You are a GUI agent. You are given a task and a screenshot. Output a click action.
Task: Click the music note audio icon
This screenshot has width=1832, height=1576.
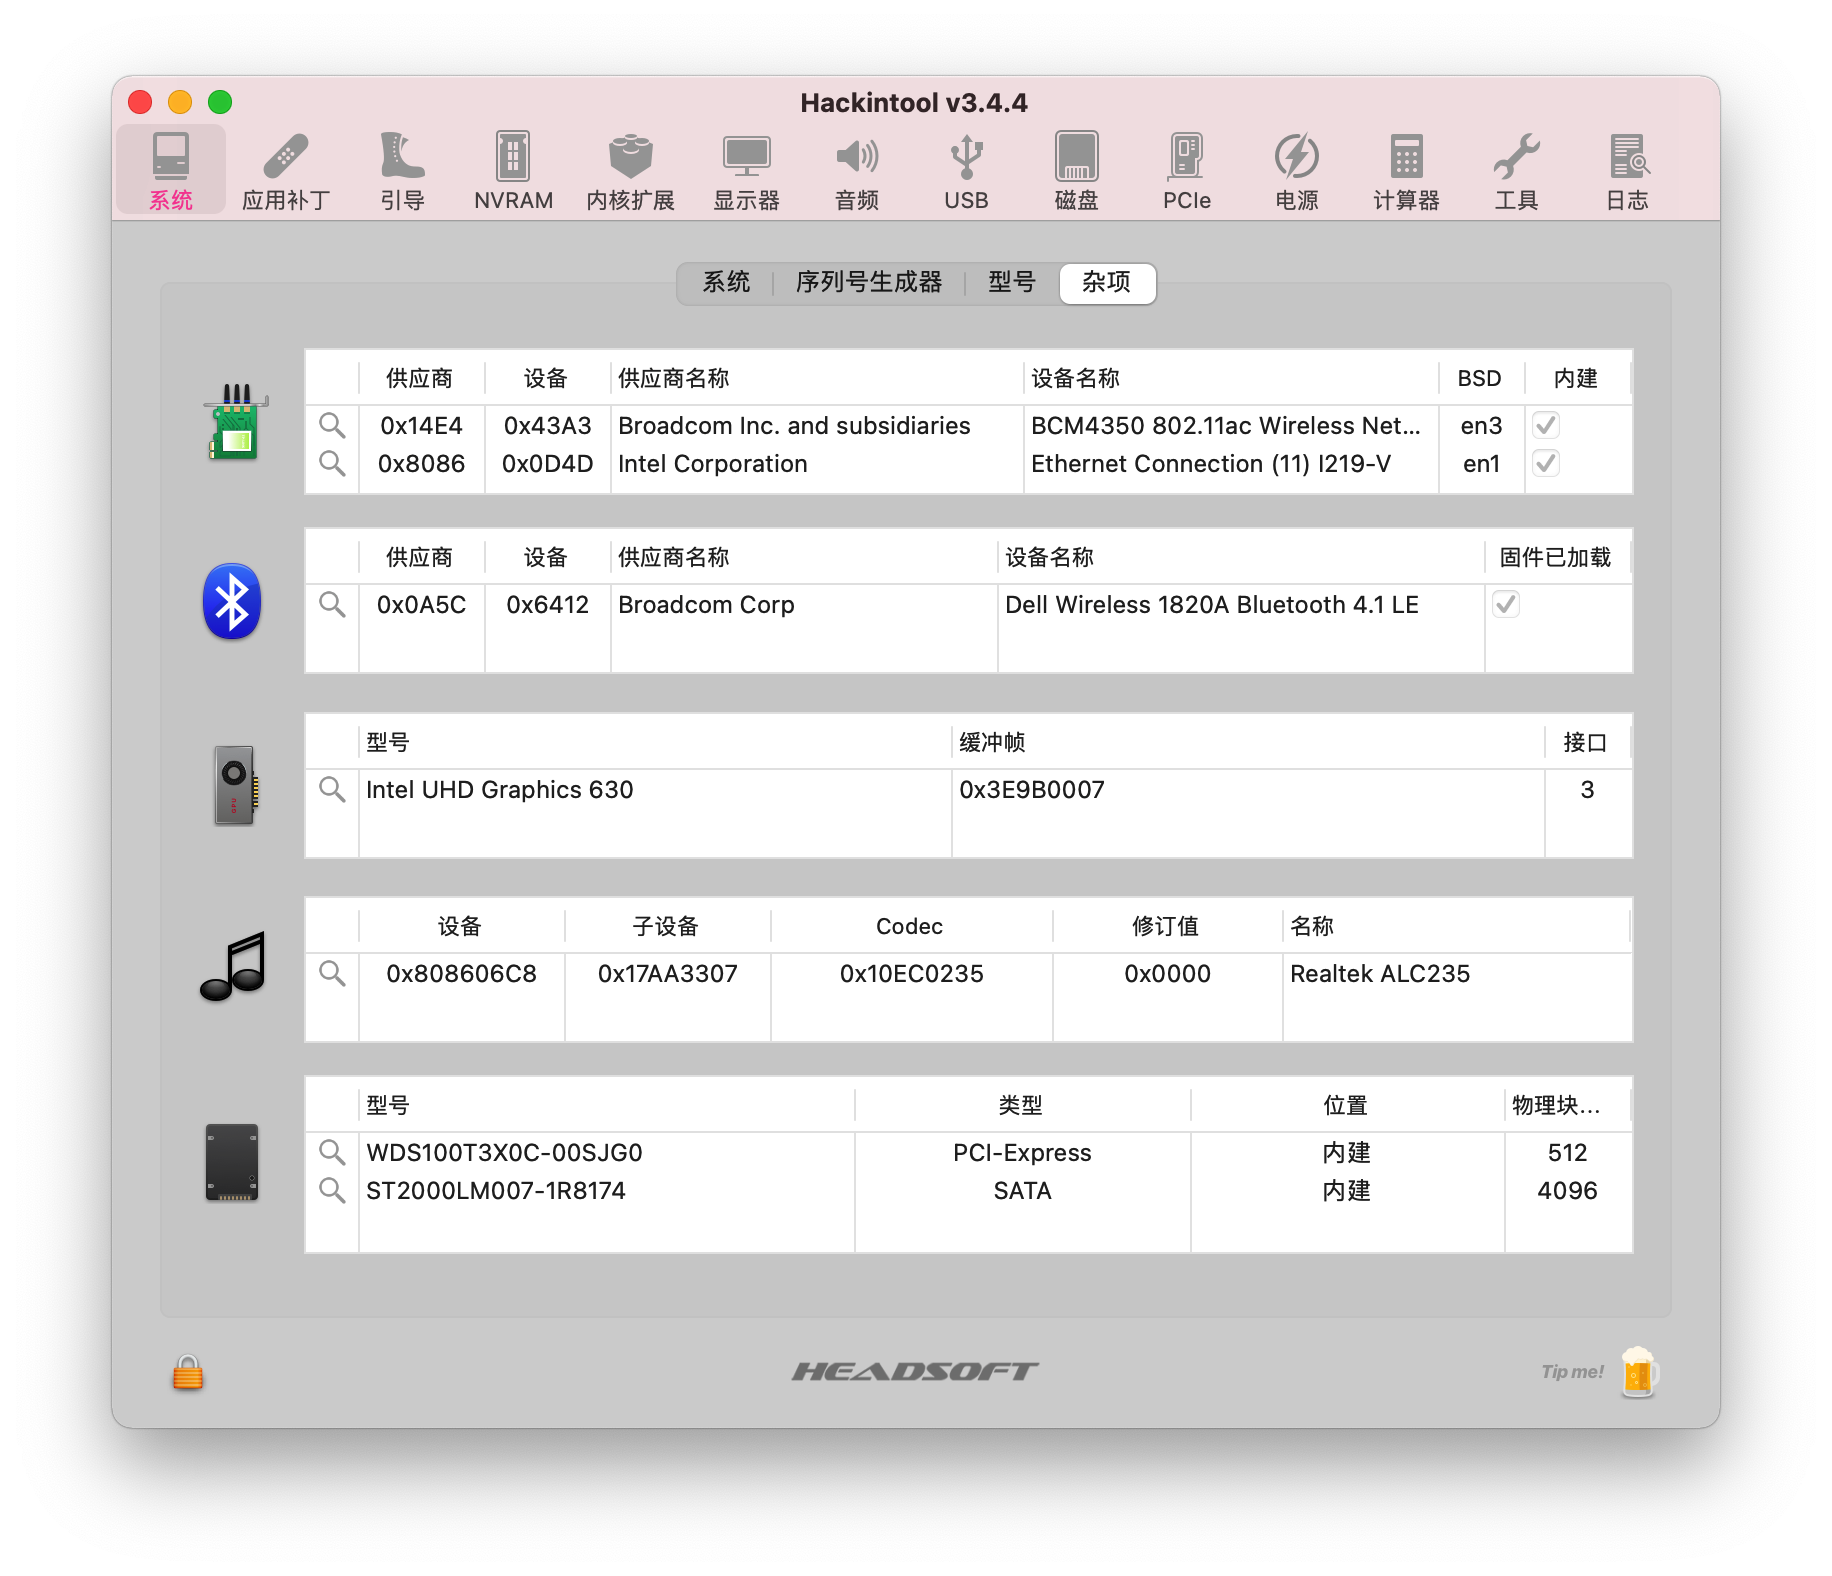(x=233, y=966)
